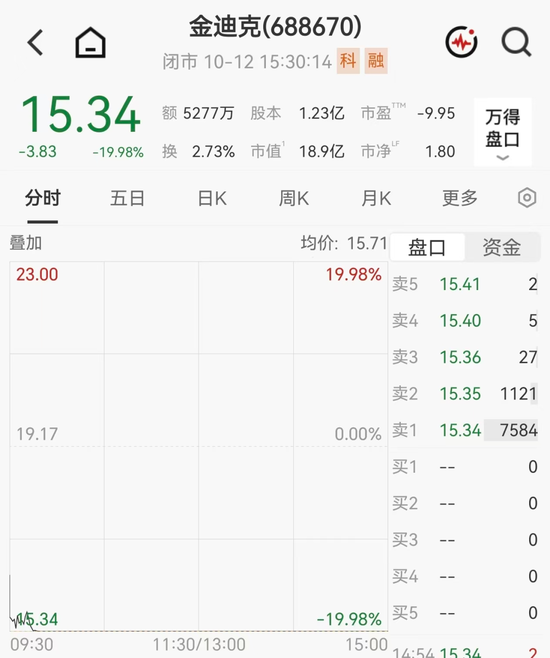Select the 买1 order row
550x658 pixels.
465,467
